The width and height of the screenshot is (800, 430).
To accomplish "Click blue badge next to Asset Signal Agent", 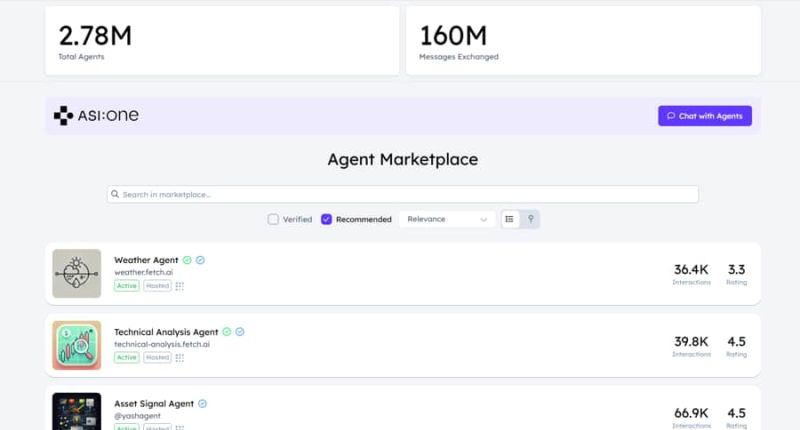I will (x=203, y=404).
